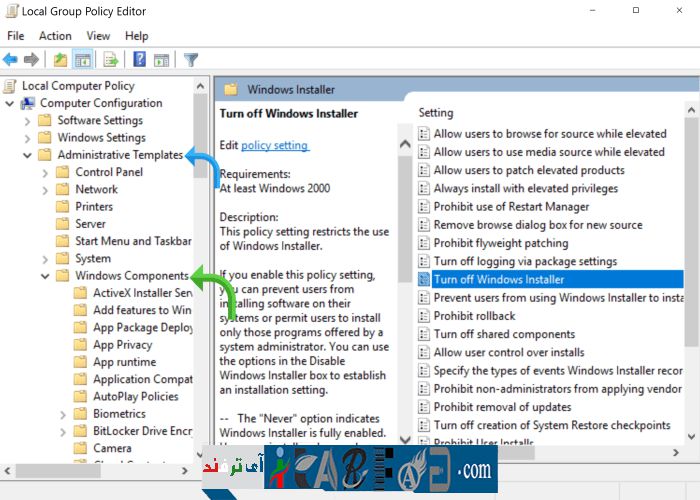Expand the System folder node
Image resolution: width=700 pixels, height=500 pixels.
(x=45, y=258)
